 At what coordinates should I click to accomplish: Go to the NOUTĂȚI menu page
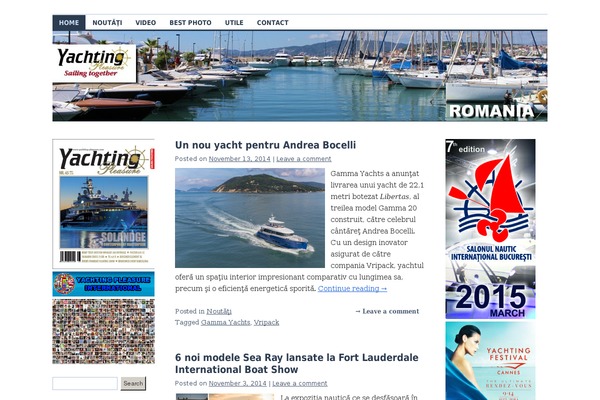click(107, 23)
